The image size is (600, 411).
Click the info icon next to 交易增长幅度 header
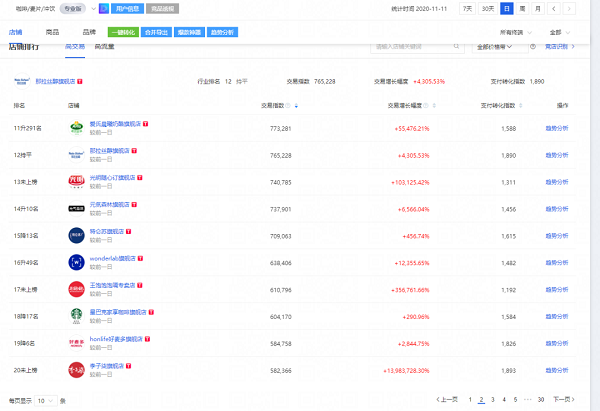(x=426, y=106)
